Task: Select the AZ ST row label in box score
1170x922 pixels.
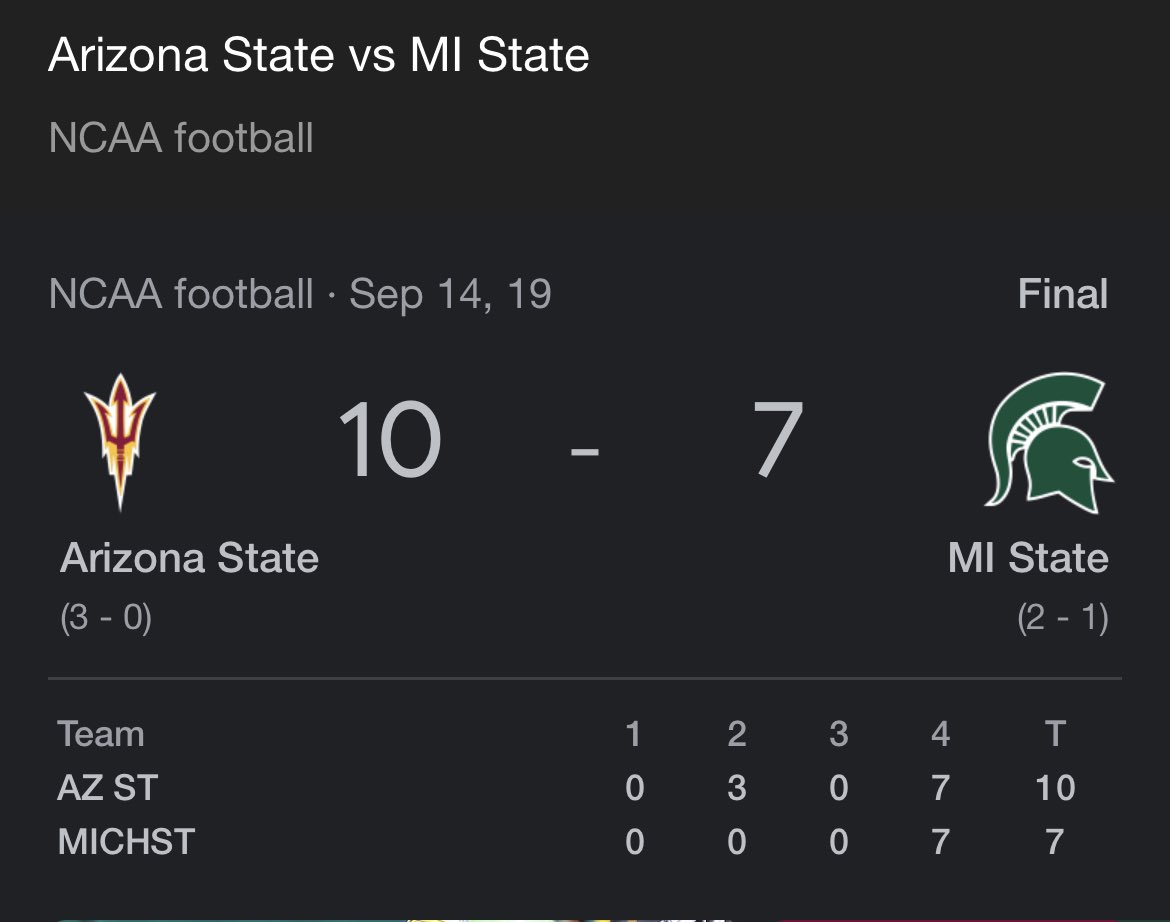Action: coord(107,788)
